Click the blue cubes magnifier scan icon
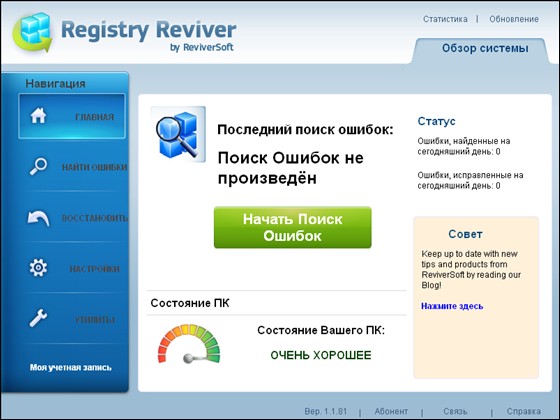560x420 pixels. [x=178, y=134]
